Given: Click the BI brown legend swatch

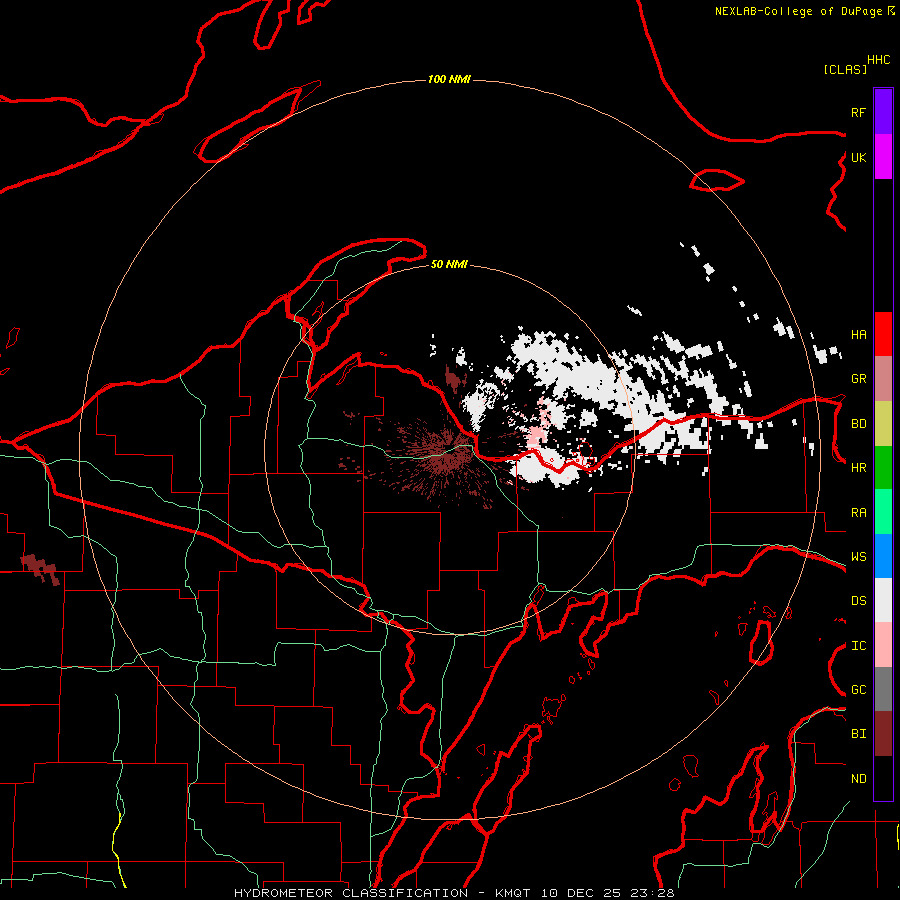Looking at the screenshot, I should tap(883, 734).
